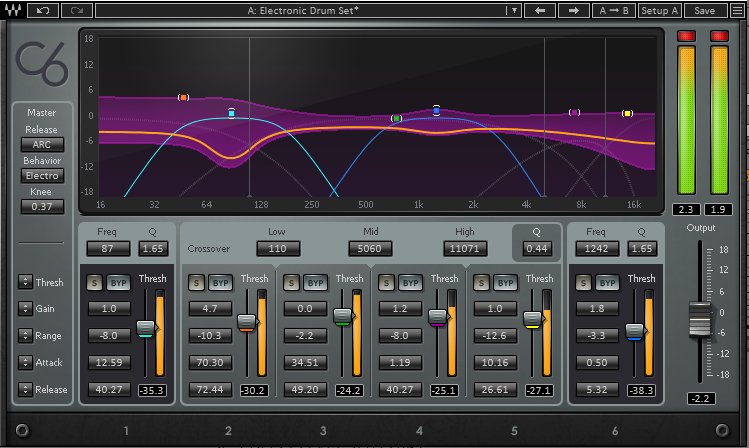Undo the last change

(x=43, y=10)
